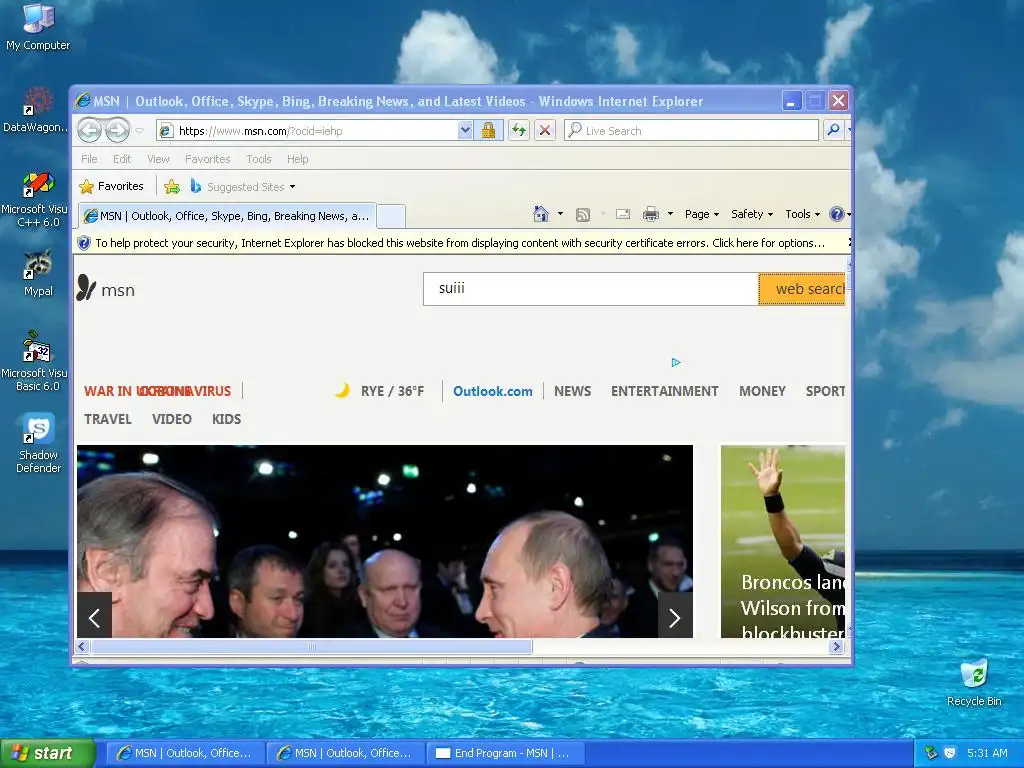The height and width of the screenshot is (768, 1024).
Task: Expand the address bar URL history dropdown
Action: [465, 131]
